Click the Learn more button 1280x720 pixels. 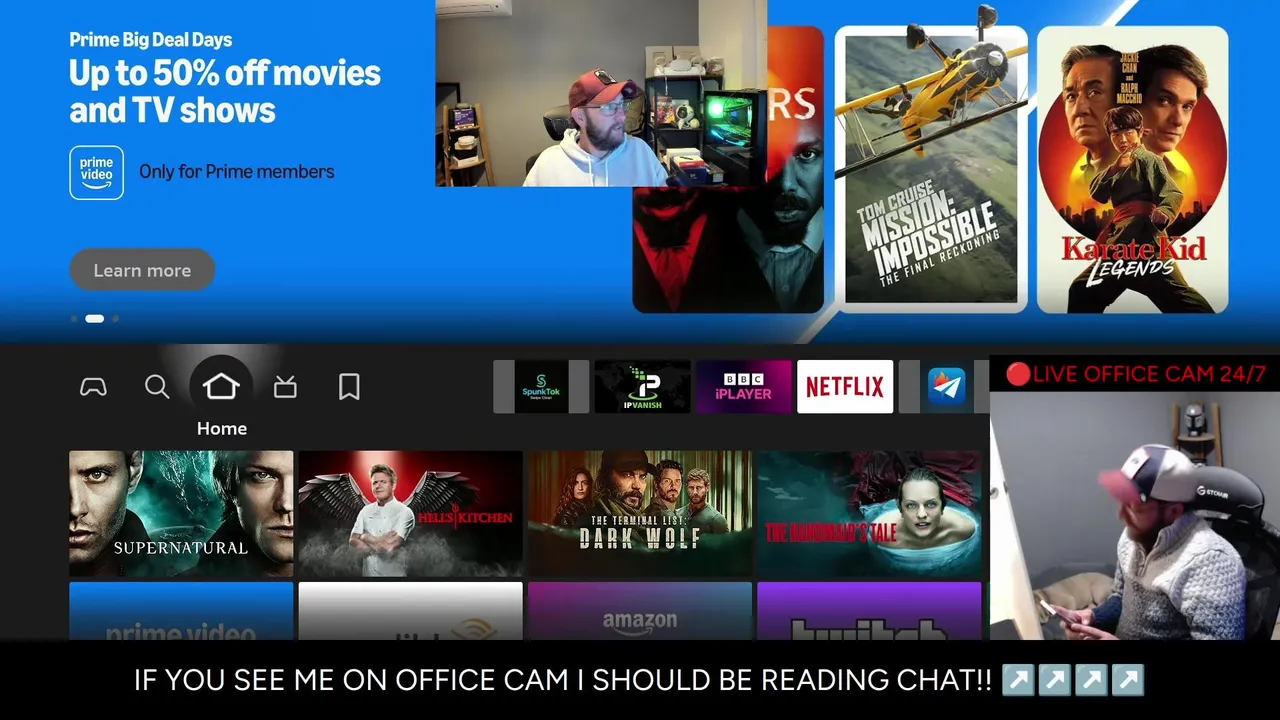coord(142,270)
